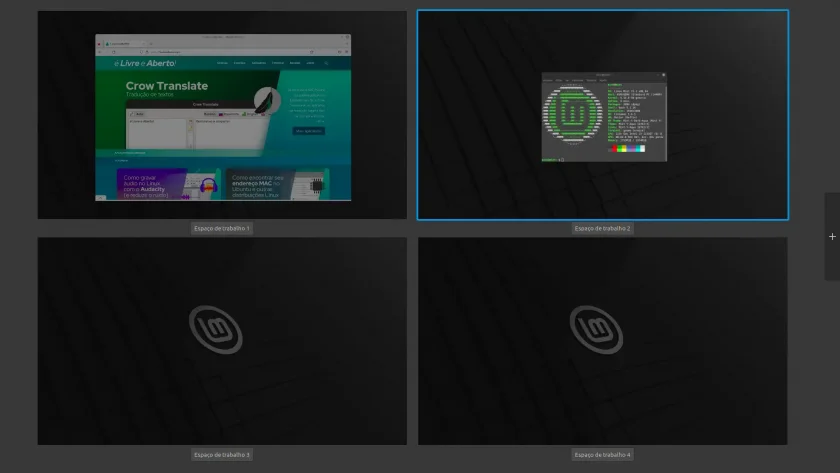Click the 'Espaço de trabalho 3' label
The height and width of the screenshot is (473, 840).
point(222,455)
